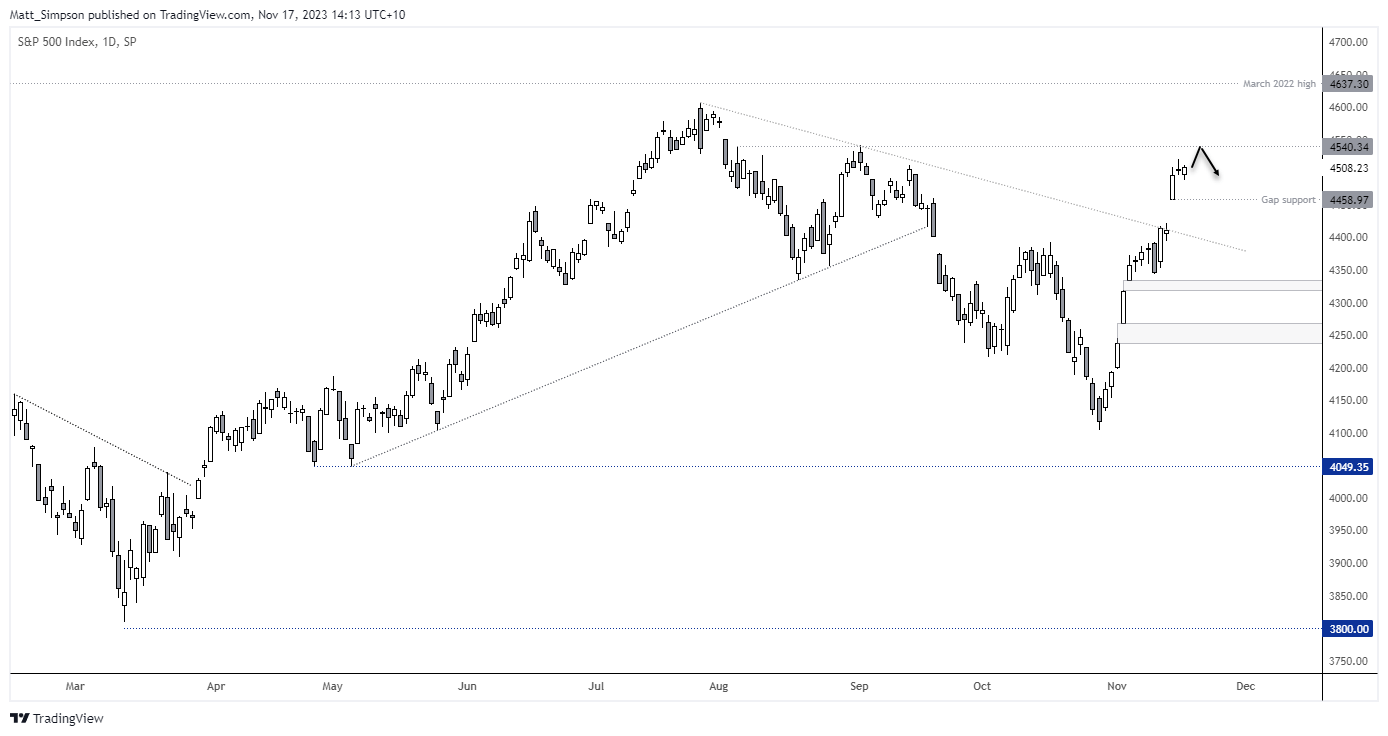The image size is (1388, 736).
Task: Click the 4508.23 current price on axis
Action: tap(1348, 168)
